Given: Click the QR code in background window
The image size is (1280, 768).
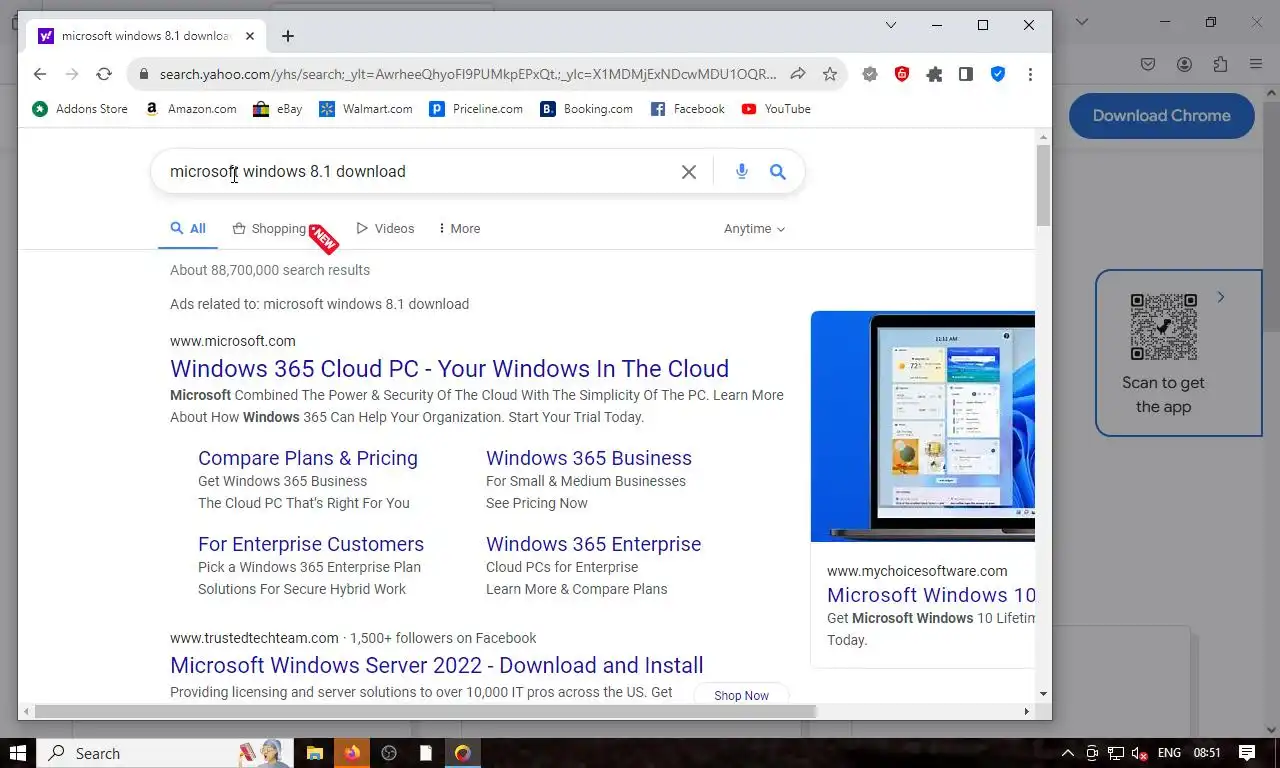Looking at the screenshot, I should tap(1164, 327).
